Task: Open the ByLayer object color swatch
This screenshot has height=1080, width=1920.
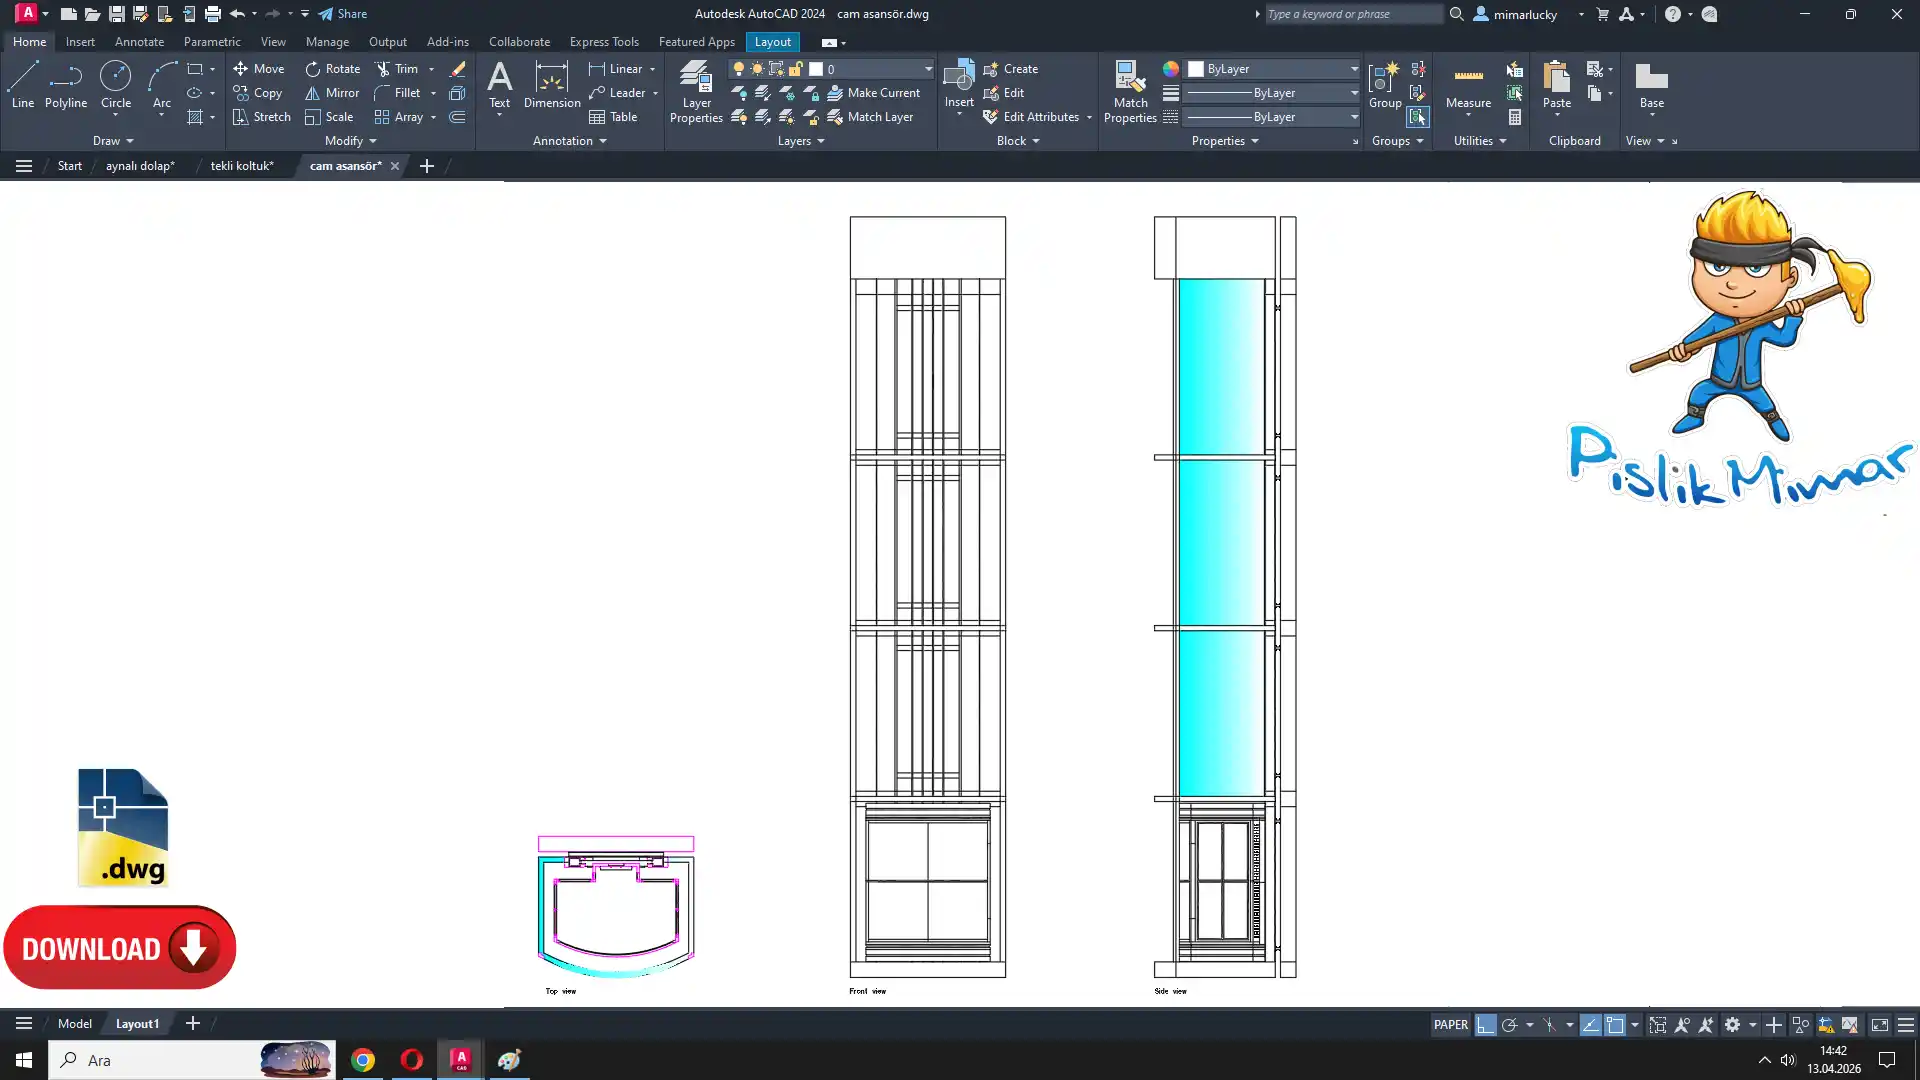Action: coord(1196,69)
